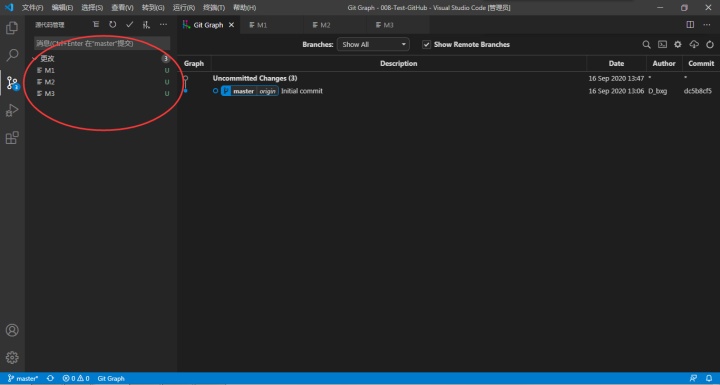Open the 运行(R) menu

(x=184, y=7)
